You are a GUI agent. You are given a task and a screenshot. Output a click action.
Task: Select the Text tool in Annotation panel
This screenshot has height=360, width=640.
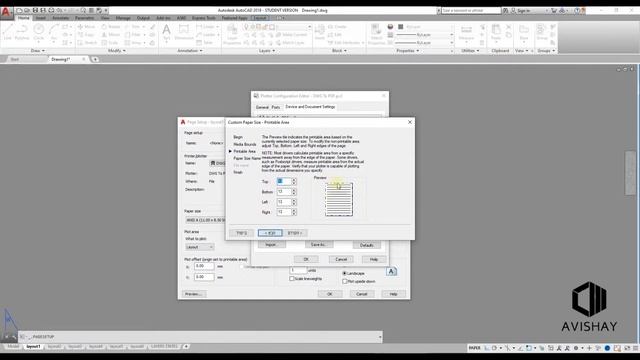coord(167,32)
